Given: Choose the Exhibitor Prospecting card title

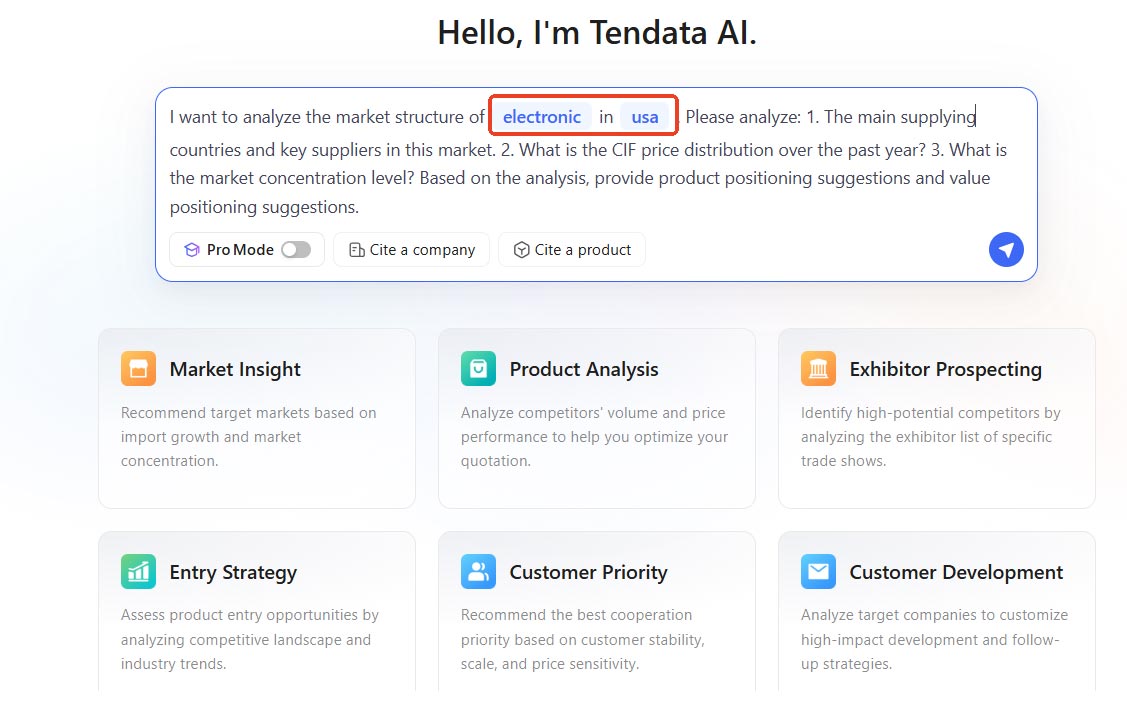Looking at the screenshot, I should (x=945, y=369).
